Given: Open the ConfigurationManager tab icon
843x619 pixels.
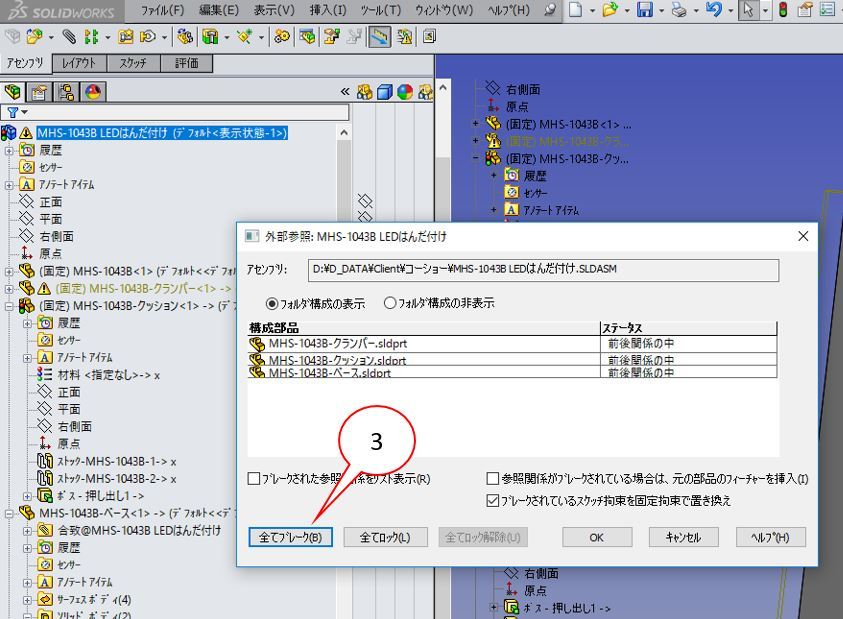Looking at the screenshot, I should [x=66, y=92].
